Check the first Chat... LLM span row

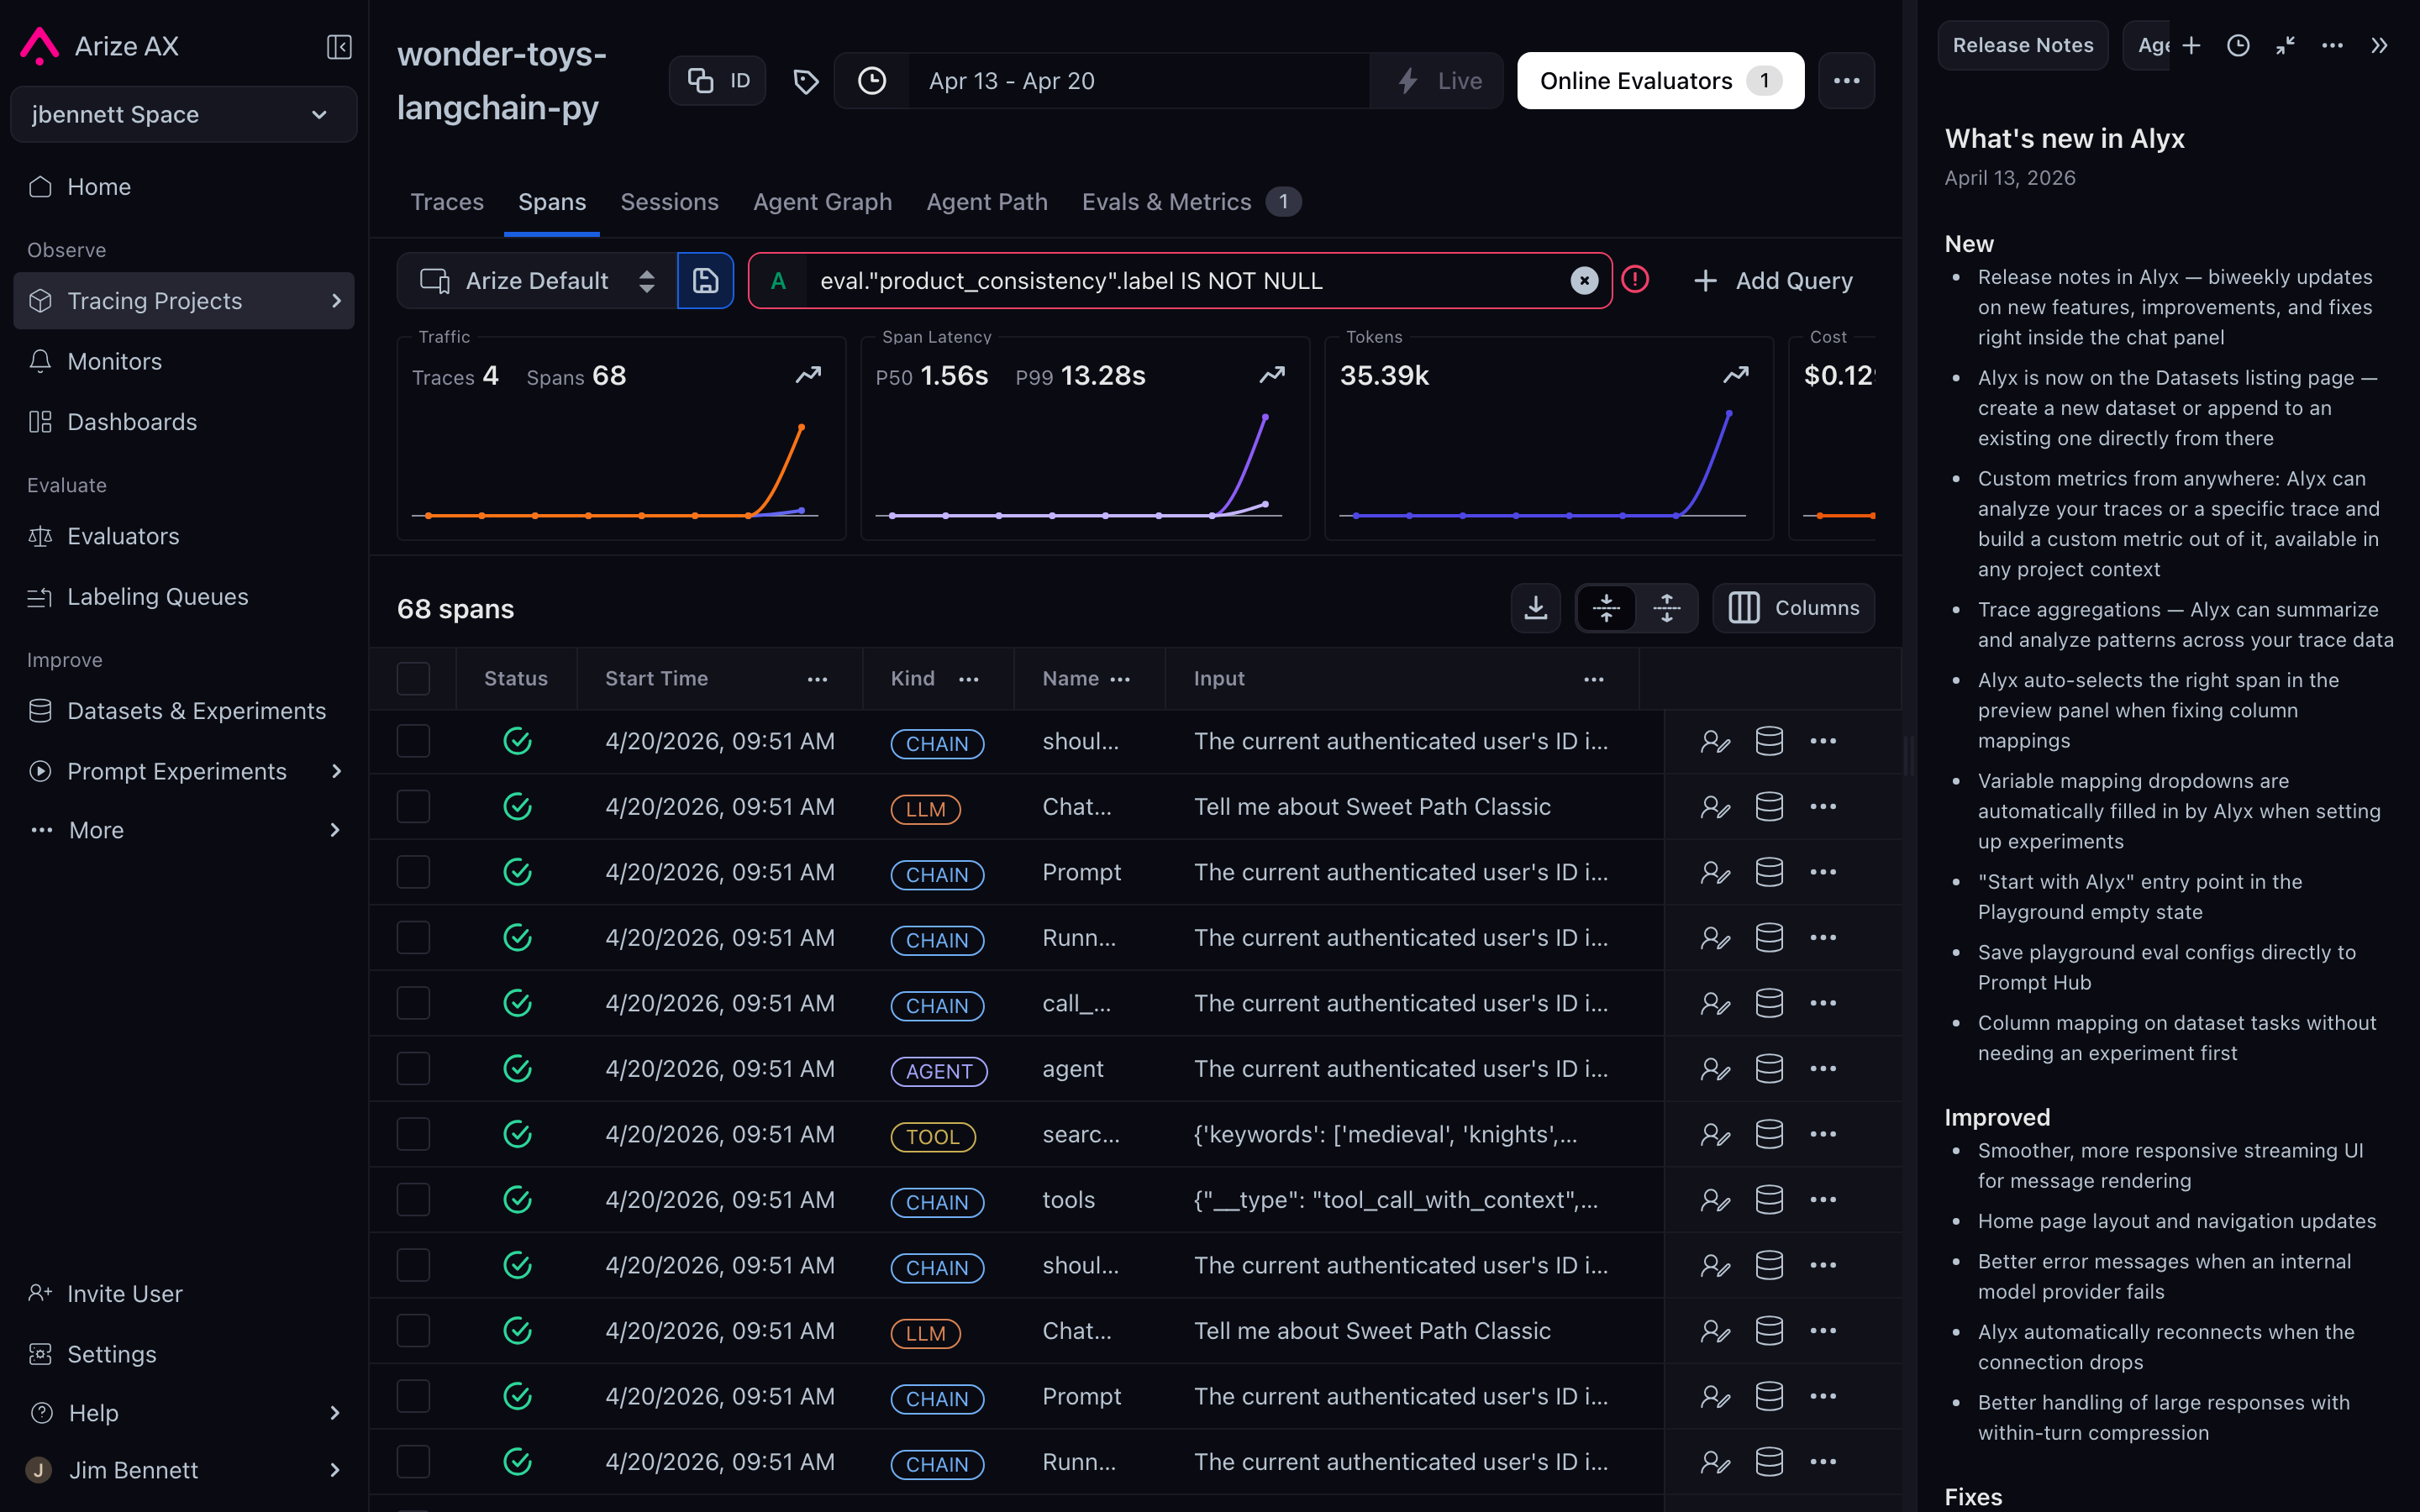point(413,807)
